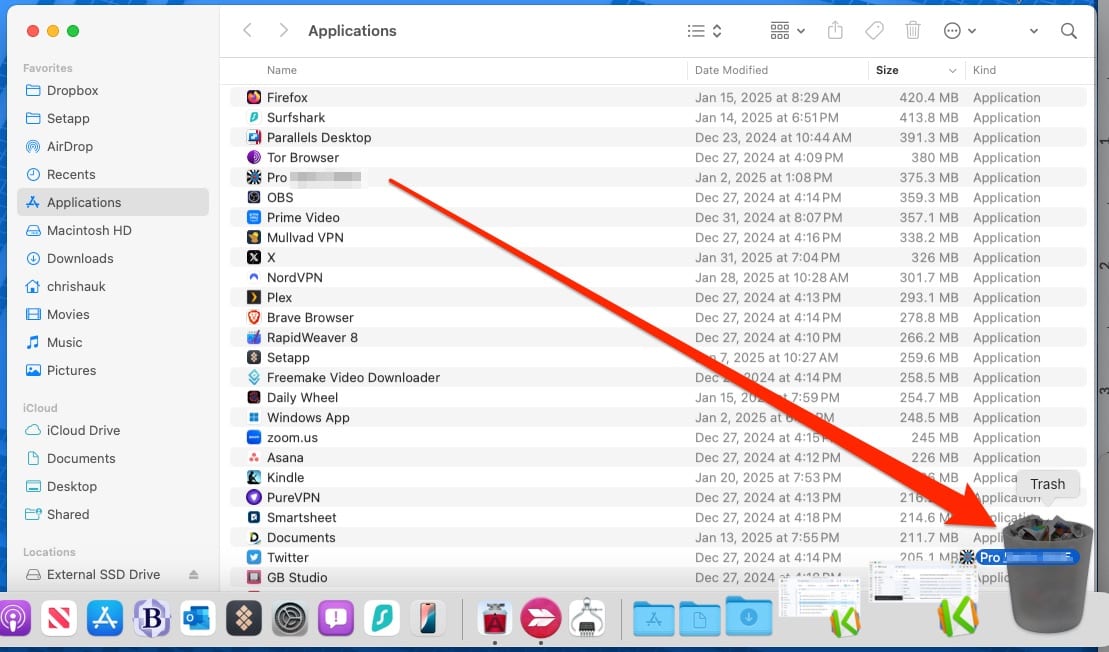Select Mullvad VPN in the list

[658, 237]
